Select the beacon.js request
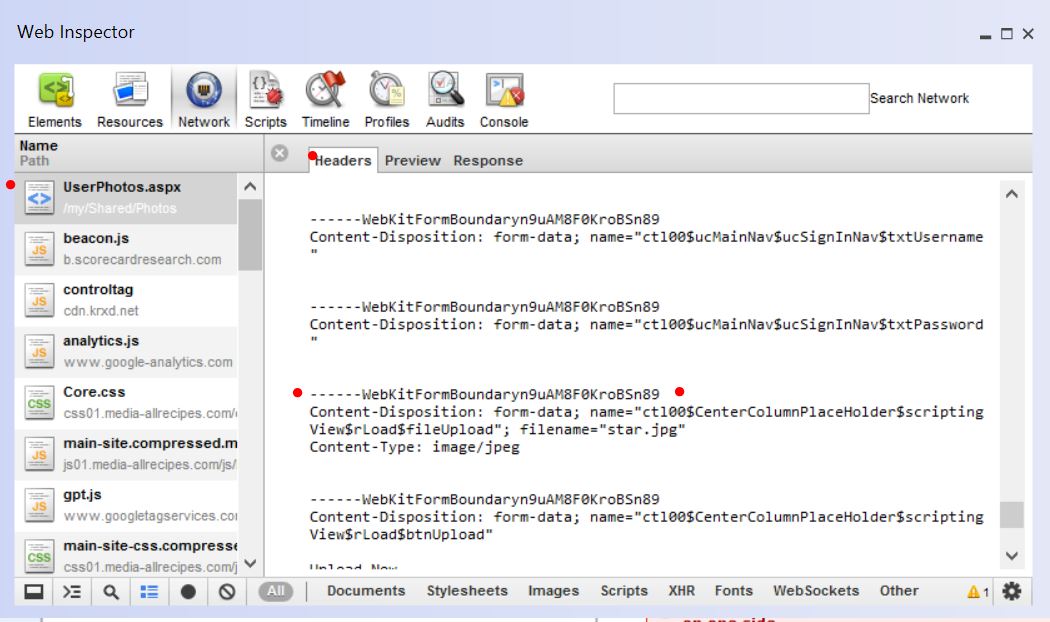The height and width of the screenshot is (622, 1050). (126, 249)
